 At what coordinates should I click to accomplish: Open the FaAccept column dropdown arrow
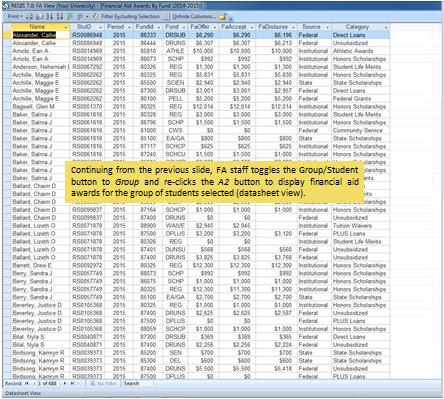(252, 27)
